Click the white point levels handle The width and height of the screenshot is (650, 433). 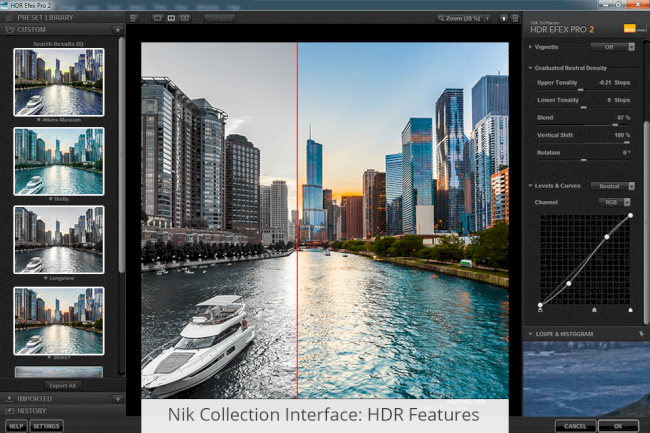pyautogui.click(x=631, y=310)
